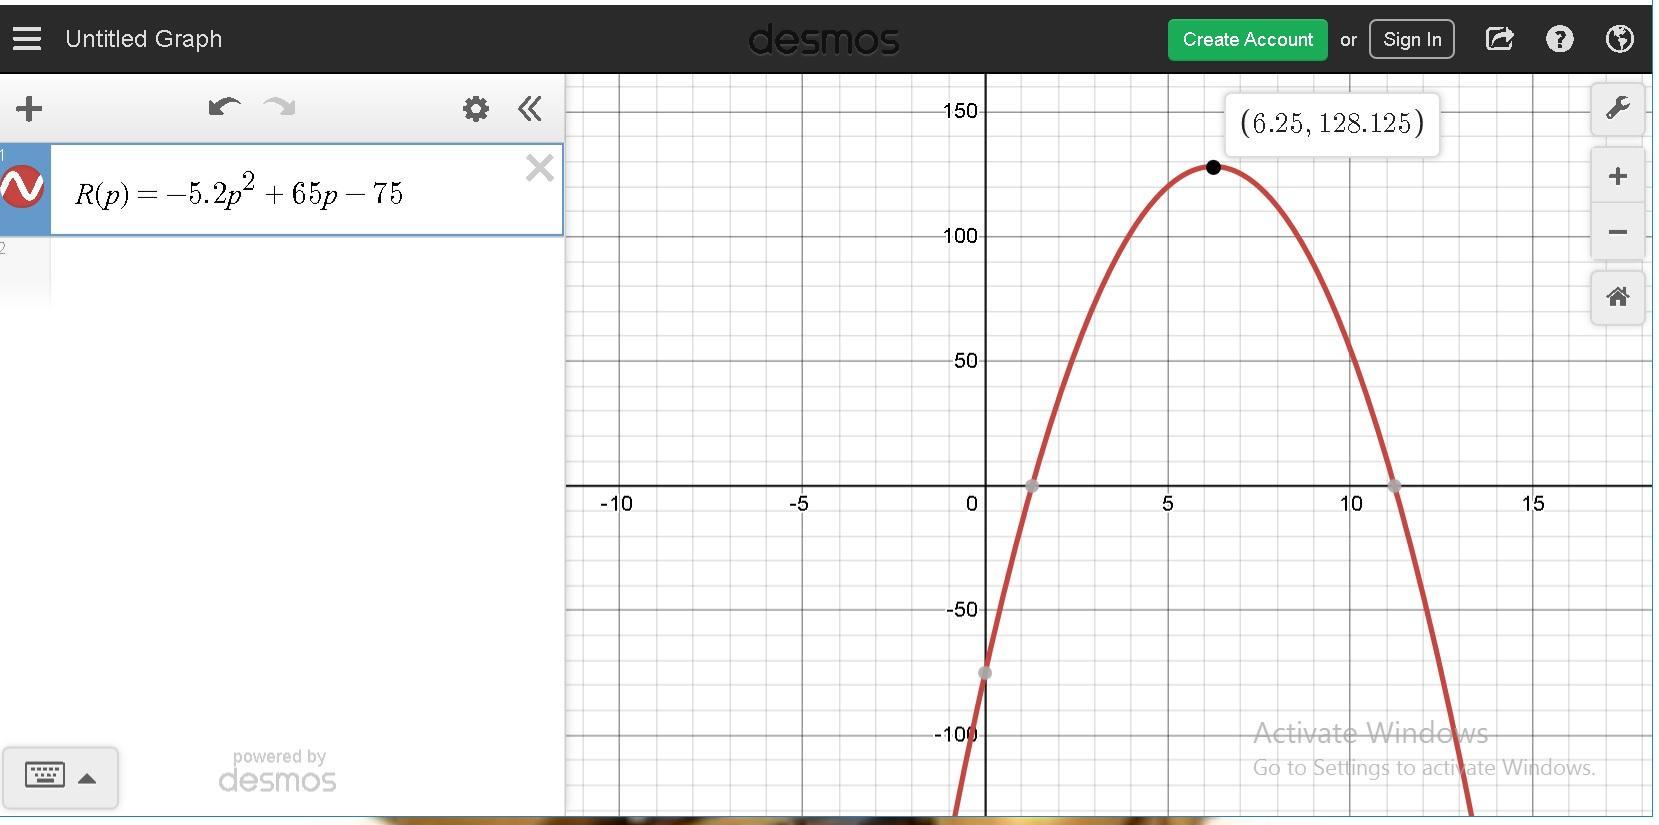
Task: Open the Help menu icon
Action: coord(1559,39)
